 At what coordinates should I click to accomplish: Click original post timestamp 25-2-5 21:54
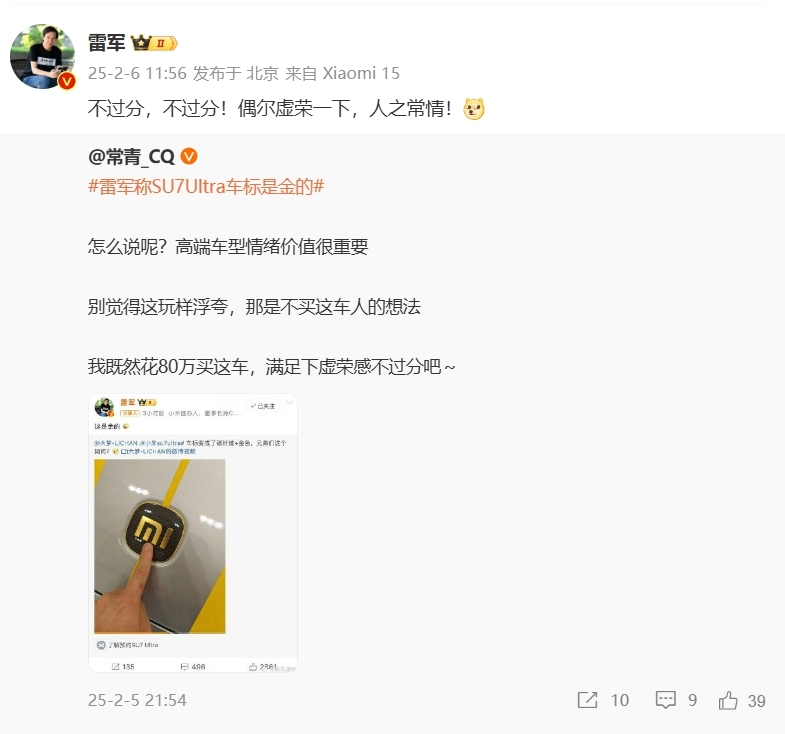[x=137, y=700]
